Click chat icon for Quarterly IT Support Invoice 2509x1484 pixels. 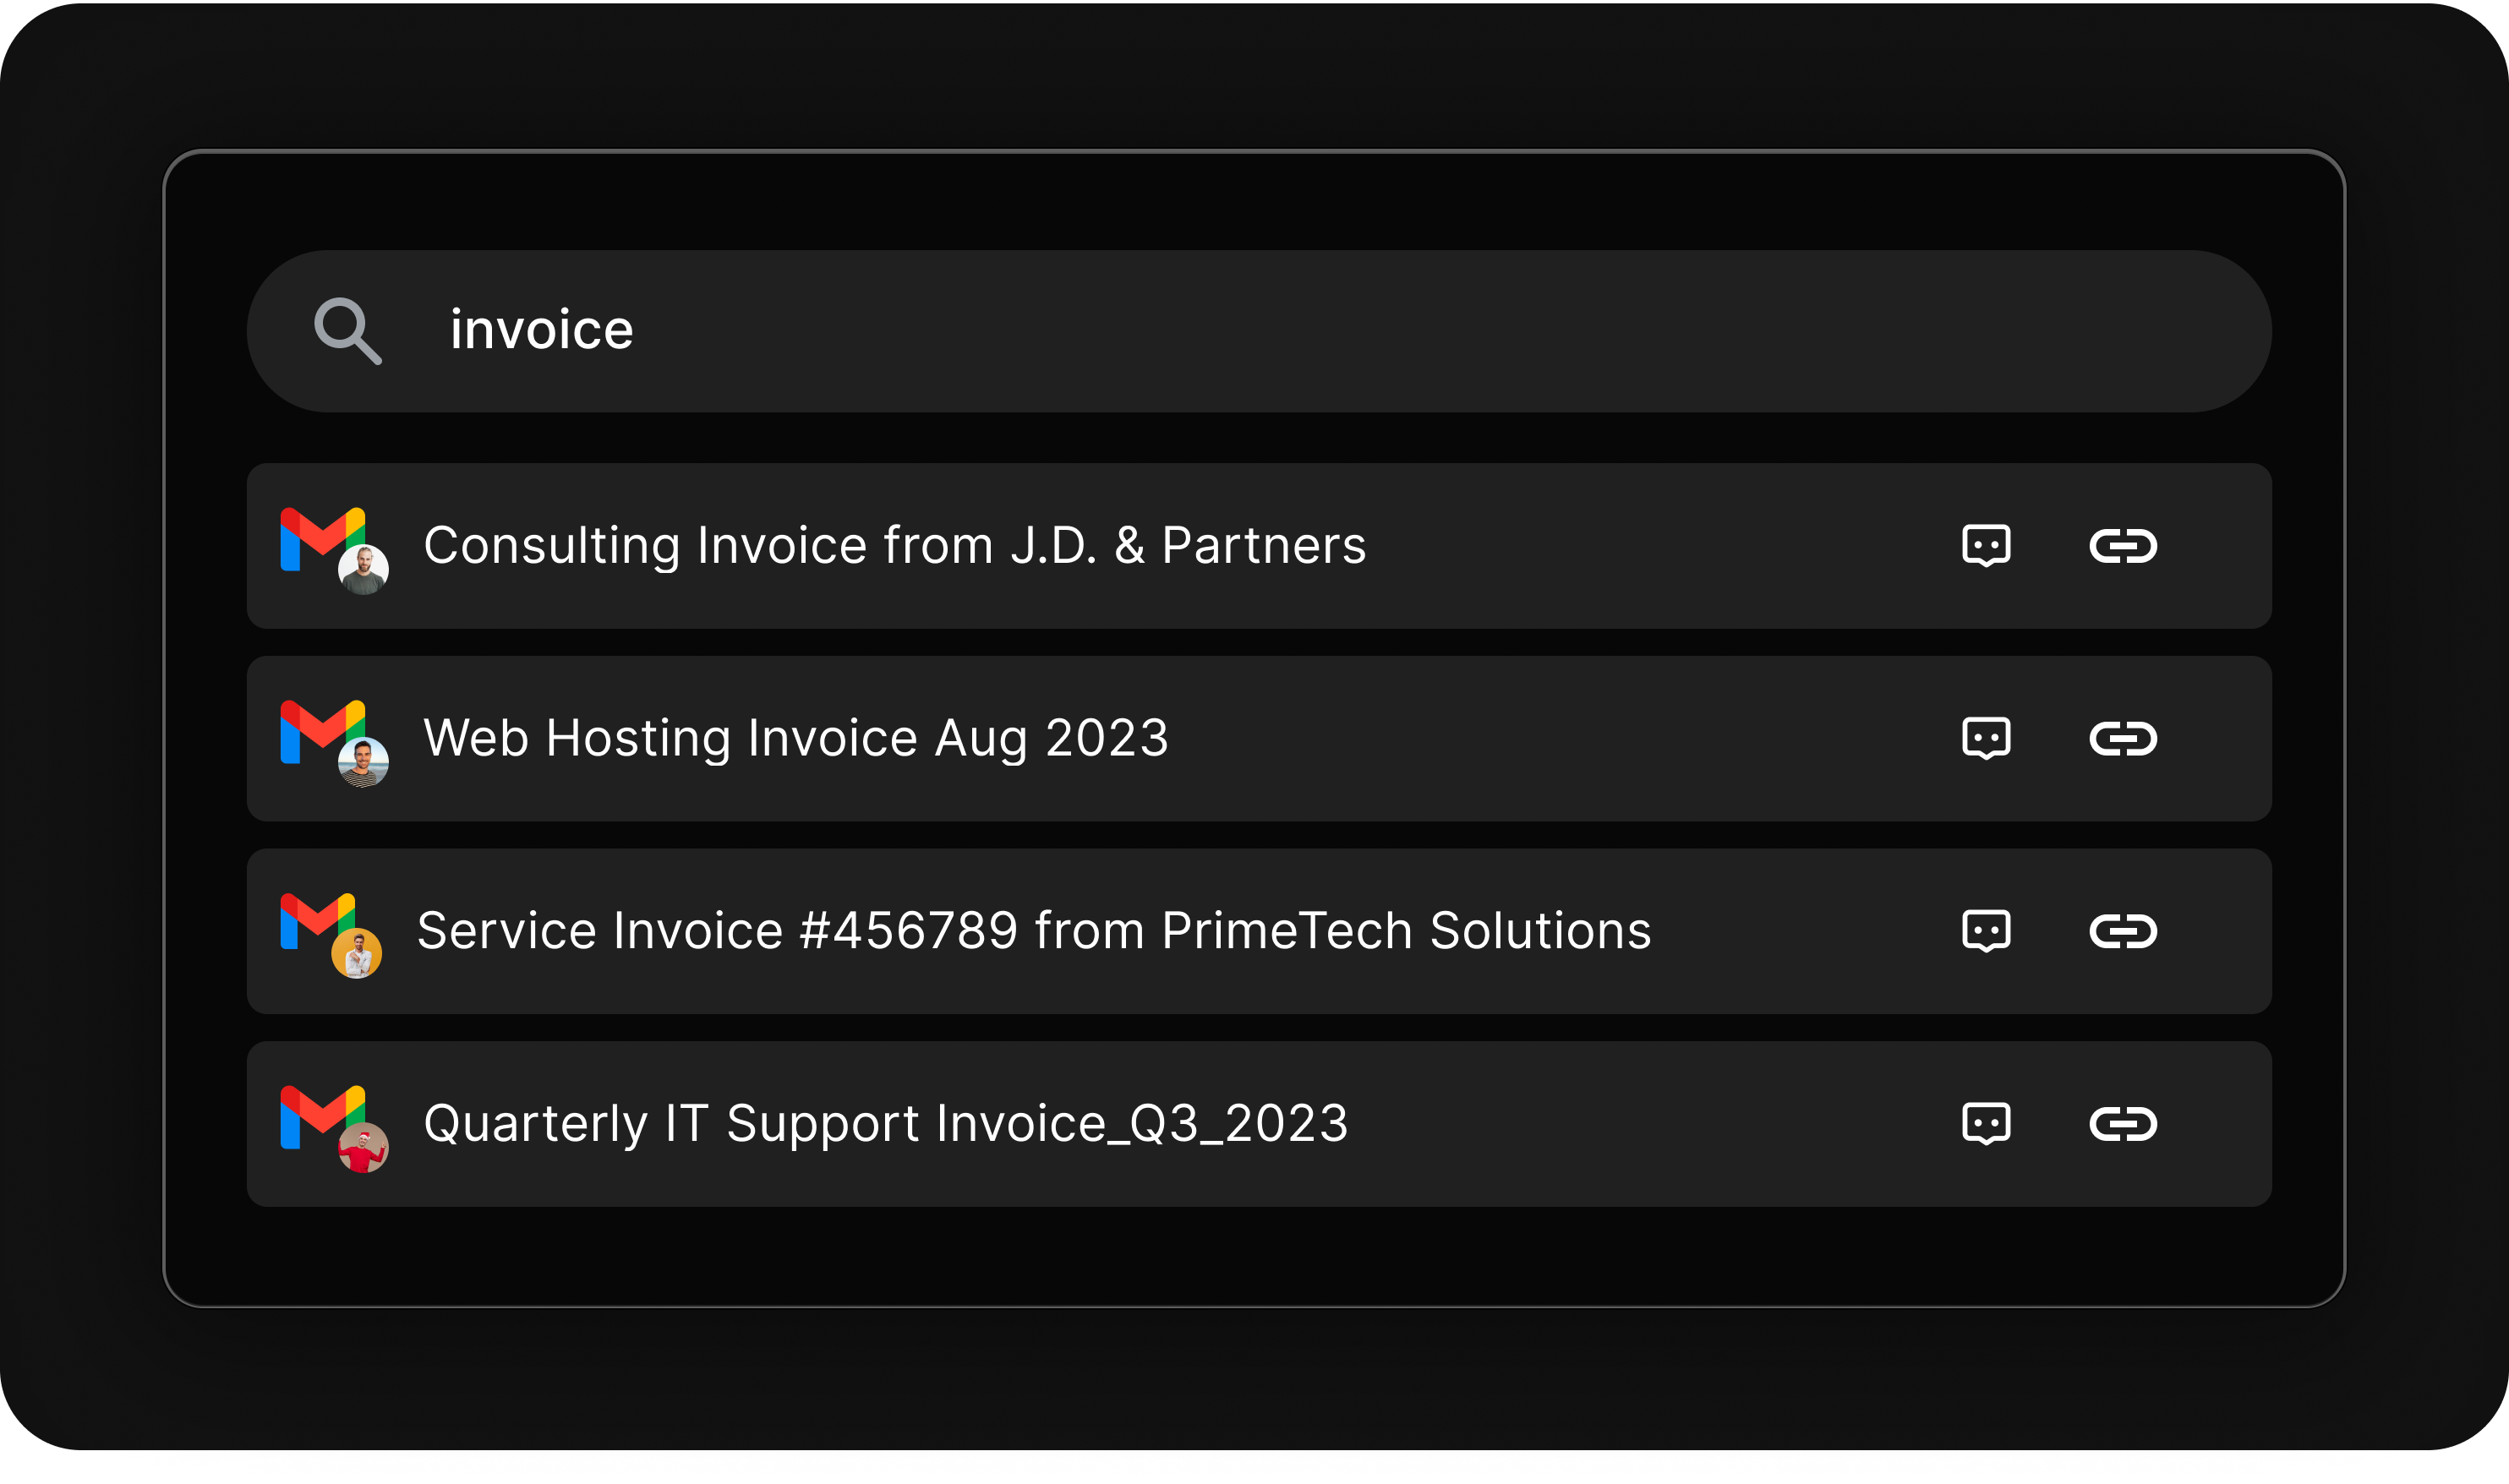pos(1985,1124)
